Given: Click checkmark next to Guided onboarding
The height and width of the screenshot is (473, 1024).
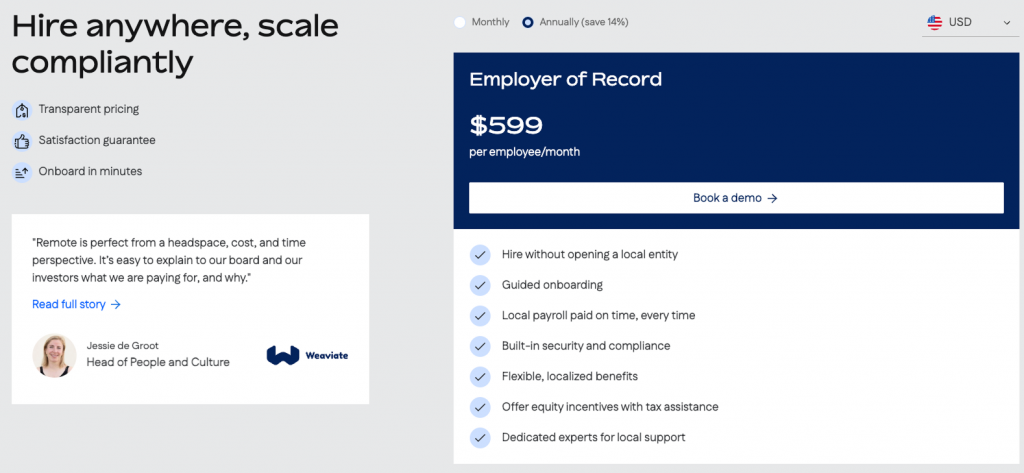Looking at the screenshot, I should point(480,285).
